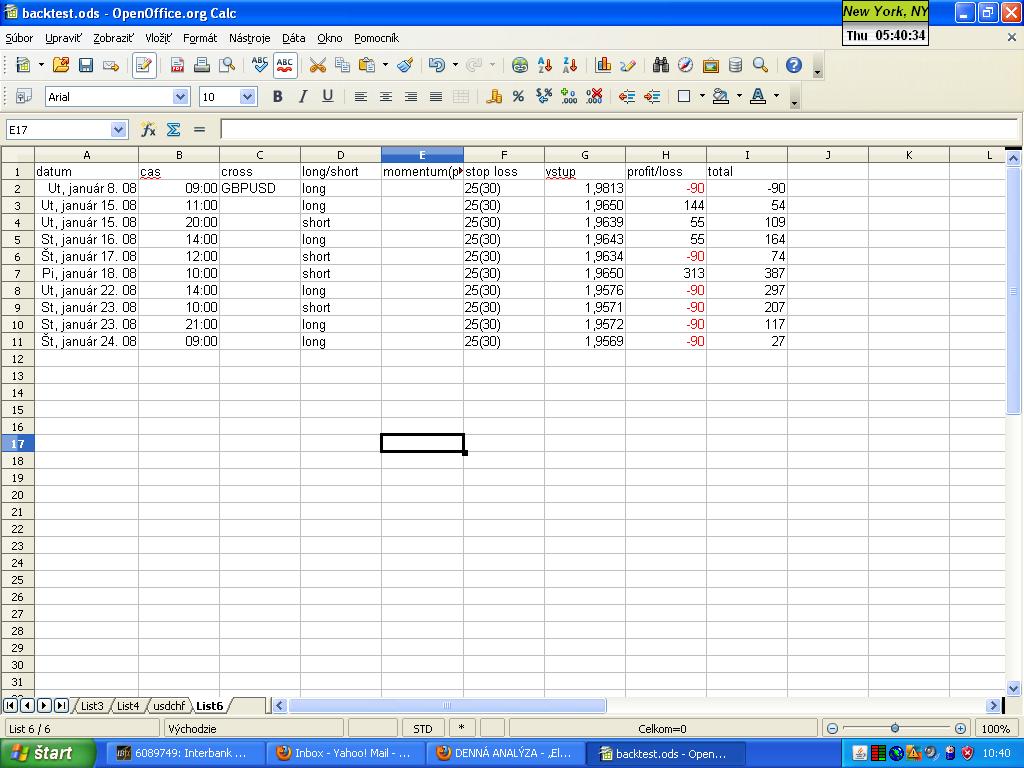Toggle Bold formatting

click(x=277, y=97)
